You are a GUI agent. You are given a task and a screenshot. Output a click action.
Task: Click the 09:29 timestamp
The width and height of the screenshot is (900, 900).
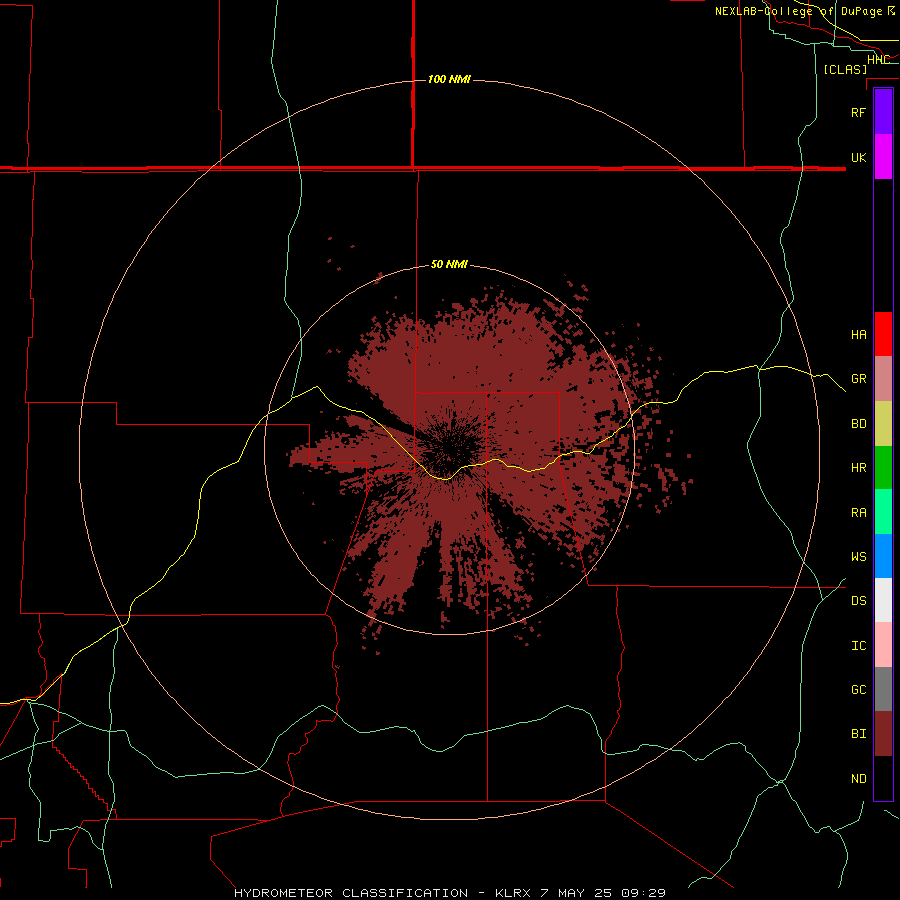pyautogui.click(x=643, y=893)
